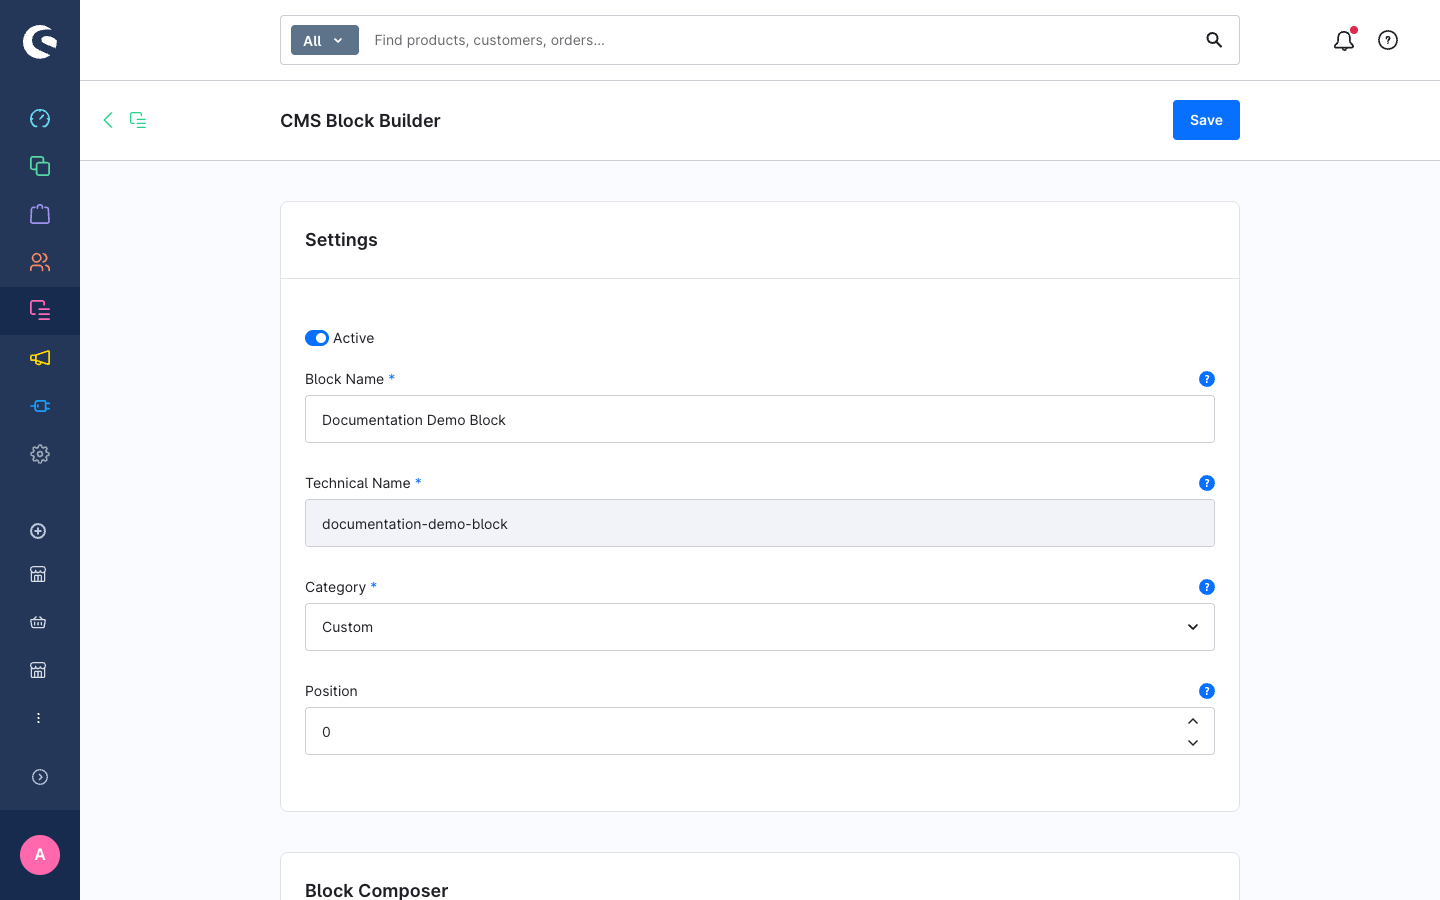Open the Extensions plug icon
This screenshot has height=900, width=1440.
click(40, 406)
